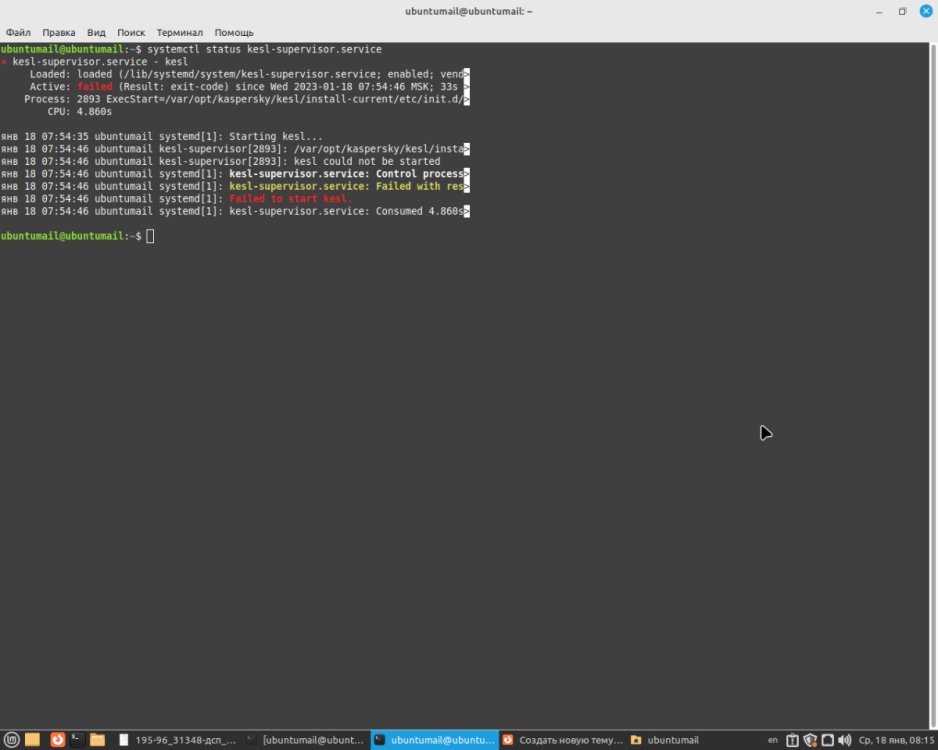
Task: Click the en keyboard layout indicator
Action: pyautogui.click(x=772, y=740)
